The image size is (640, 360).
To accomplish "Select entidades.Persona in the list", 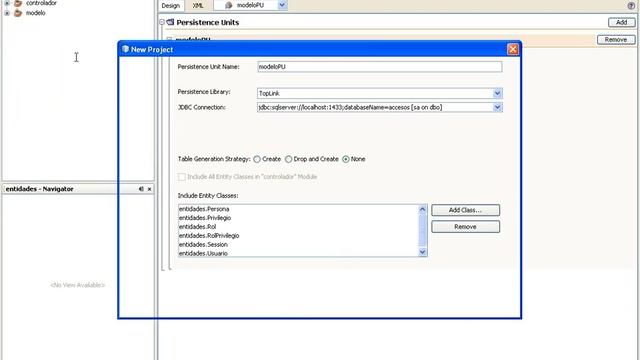I will 299,209.
